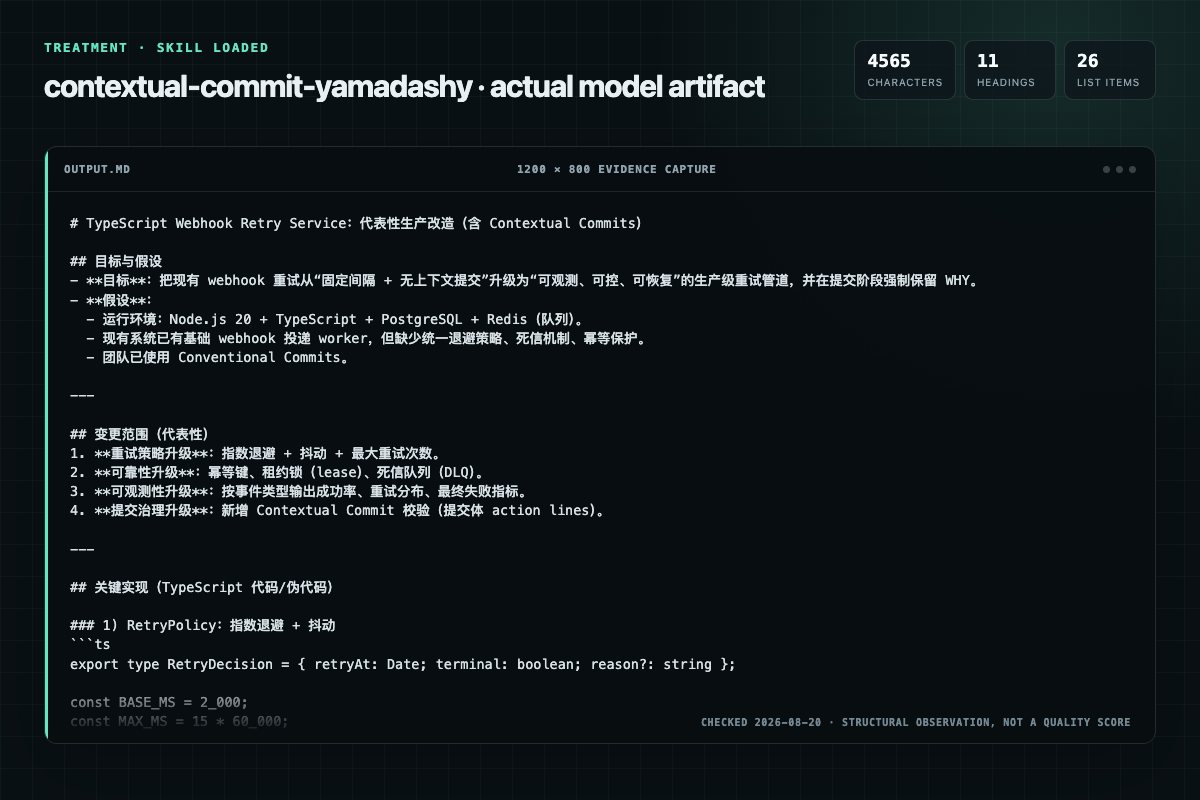Click the 'const MAX_MS = 15 * 60_000;' line
The image size is (1200, 800).
(179, 721)
